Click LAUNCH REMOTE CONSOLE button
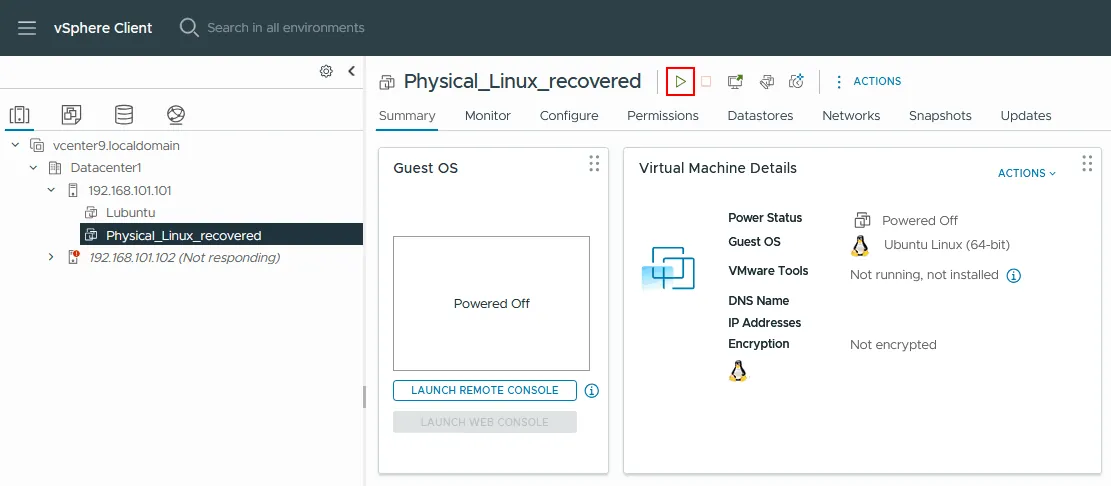This screenshot has height=486, width=1111. click(x=485, y=390)
